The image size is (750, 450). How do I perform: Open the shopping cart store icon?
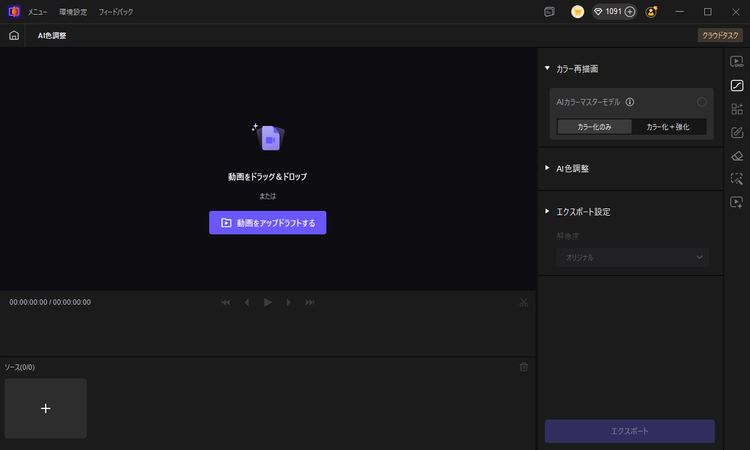coord(577,12)
